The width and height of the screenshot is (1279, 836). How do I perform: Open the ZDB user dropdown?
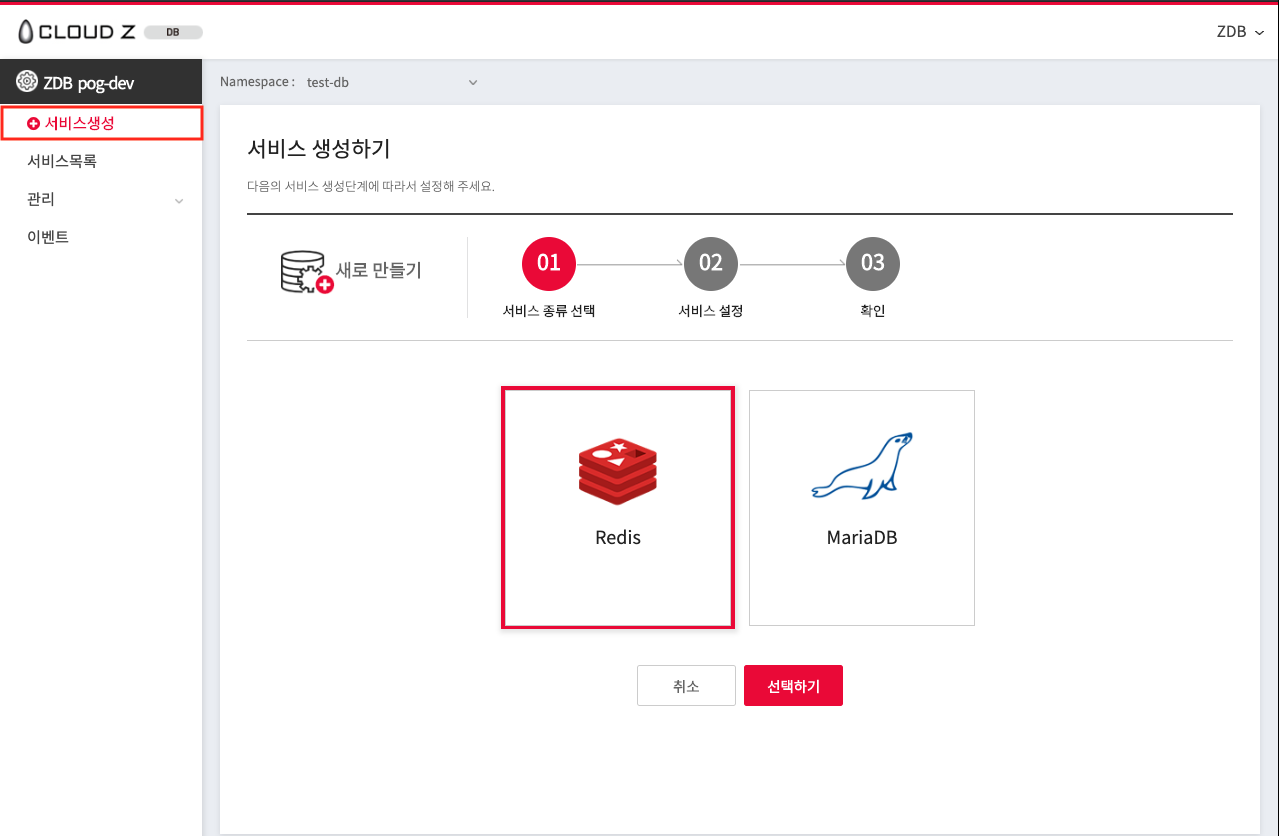pyautogui.click(x=1240, y=32)
